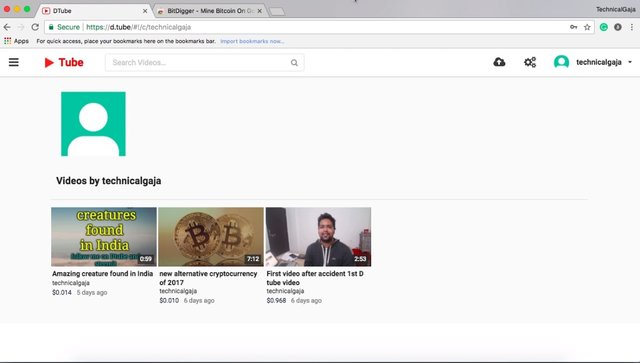Open the First video after accident thumbnail
Screen dimensions: 640x363
pyautogui.click(x=318, y=237)
